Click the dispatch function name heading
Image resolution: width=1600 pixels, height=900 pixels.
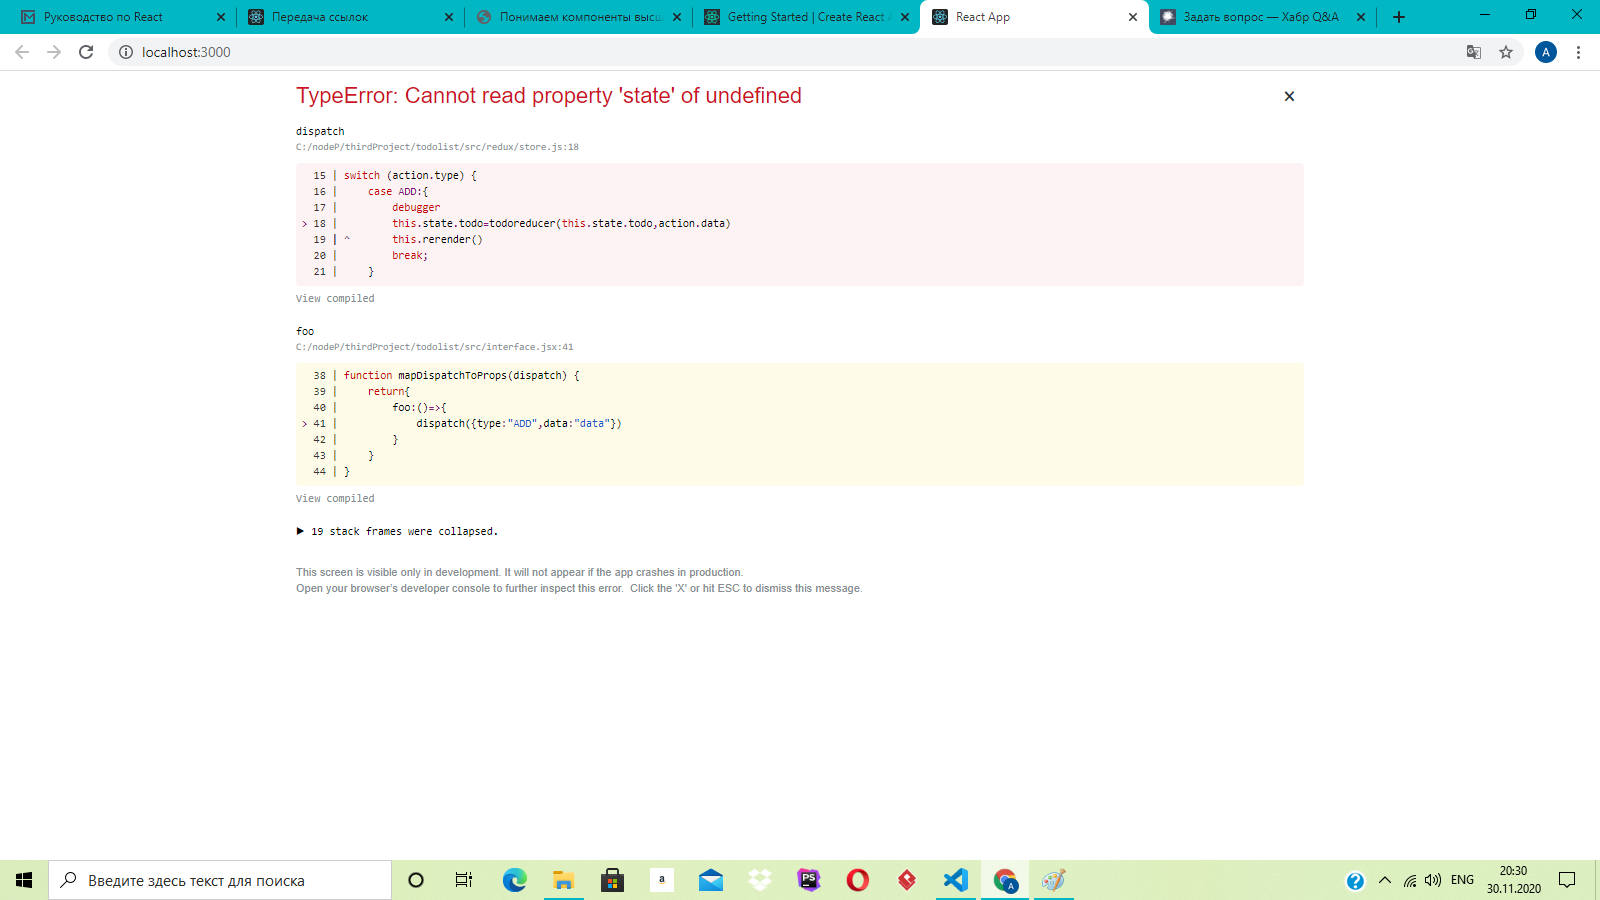(320, 131)
